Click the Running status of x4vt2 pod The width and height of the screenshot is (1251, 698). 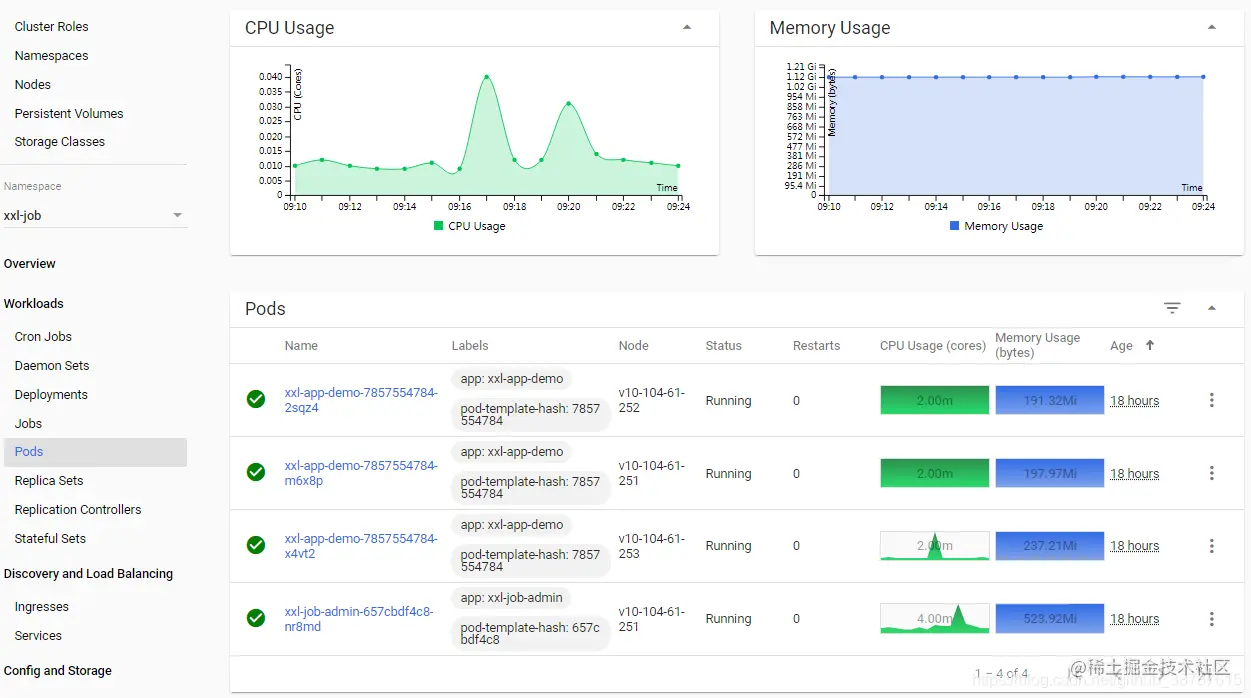pyautogui.click(x=728, y=546)
